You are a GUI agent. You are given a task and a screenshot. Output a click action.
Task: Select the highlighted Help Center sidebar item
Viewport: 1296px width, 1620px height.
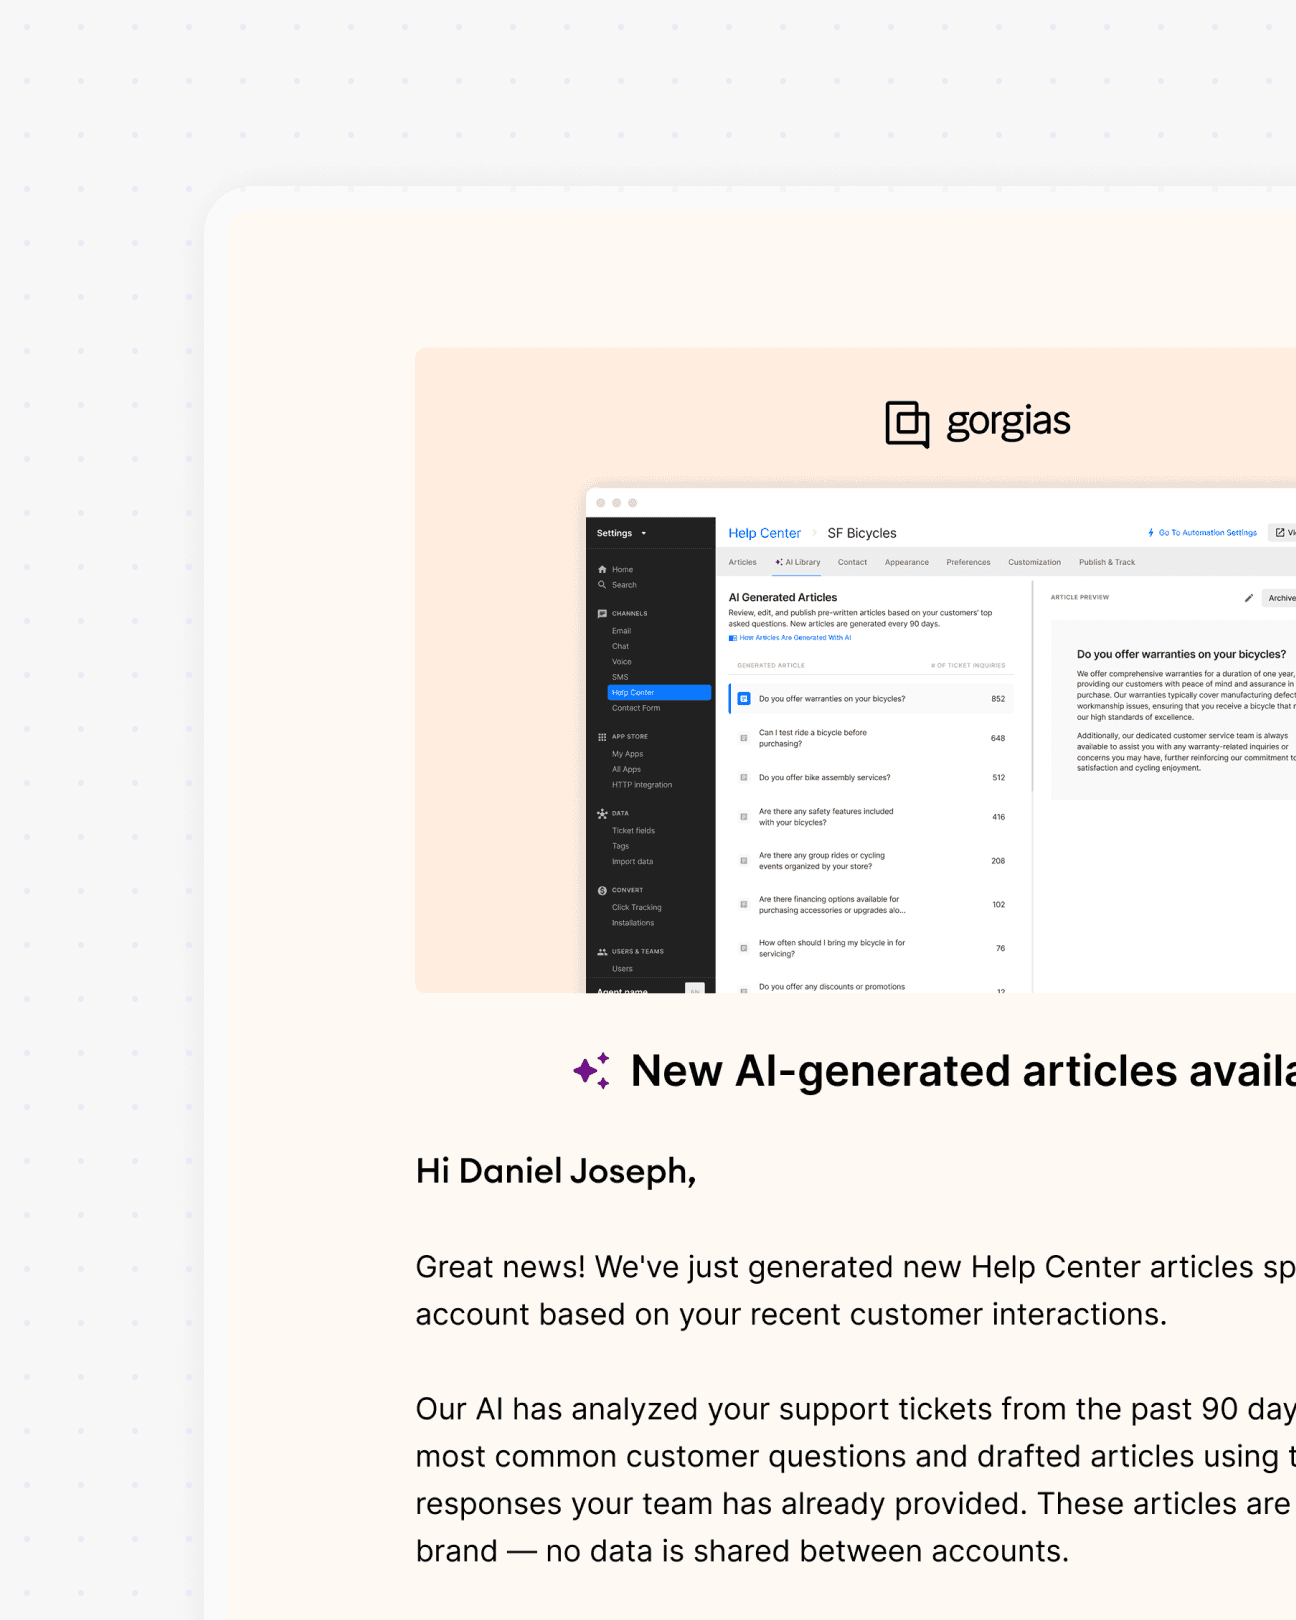pos(659,693)
